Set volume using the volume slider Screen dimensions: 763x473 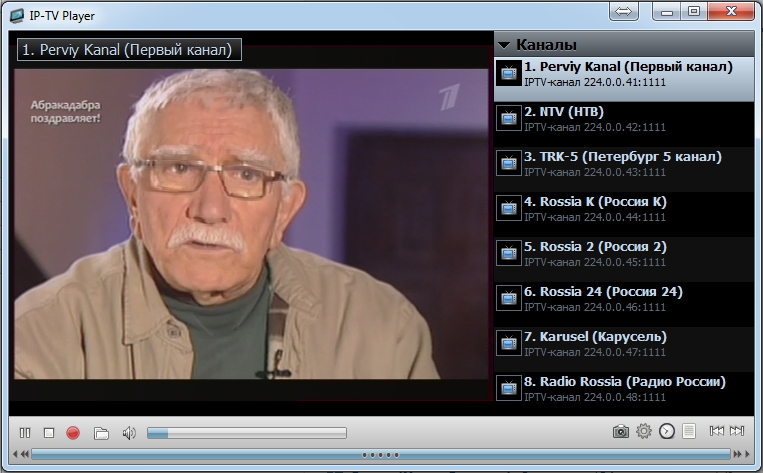click(x=246, y=433)
